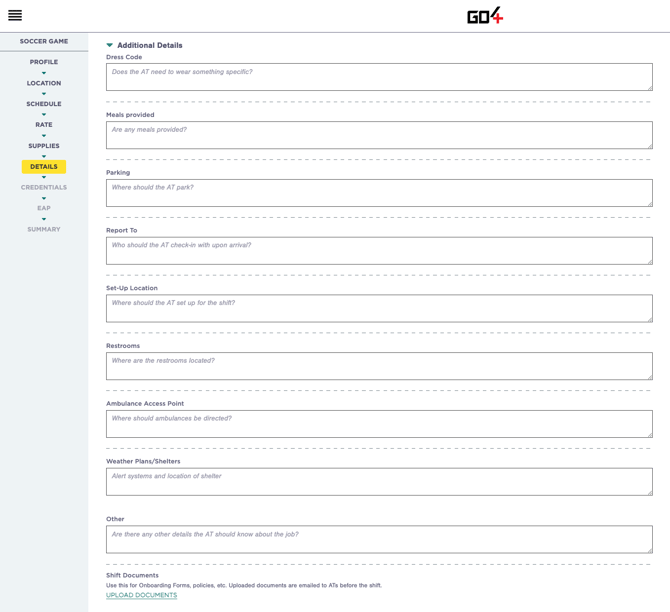Click the GO4 logo
The height and width of the screenshot is (612, 670).
pos(485,15)
